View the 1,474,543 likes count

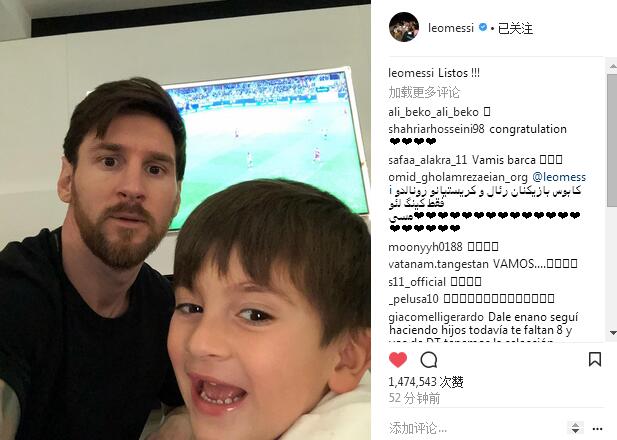426,382
